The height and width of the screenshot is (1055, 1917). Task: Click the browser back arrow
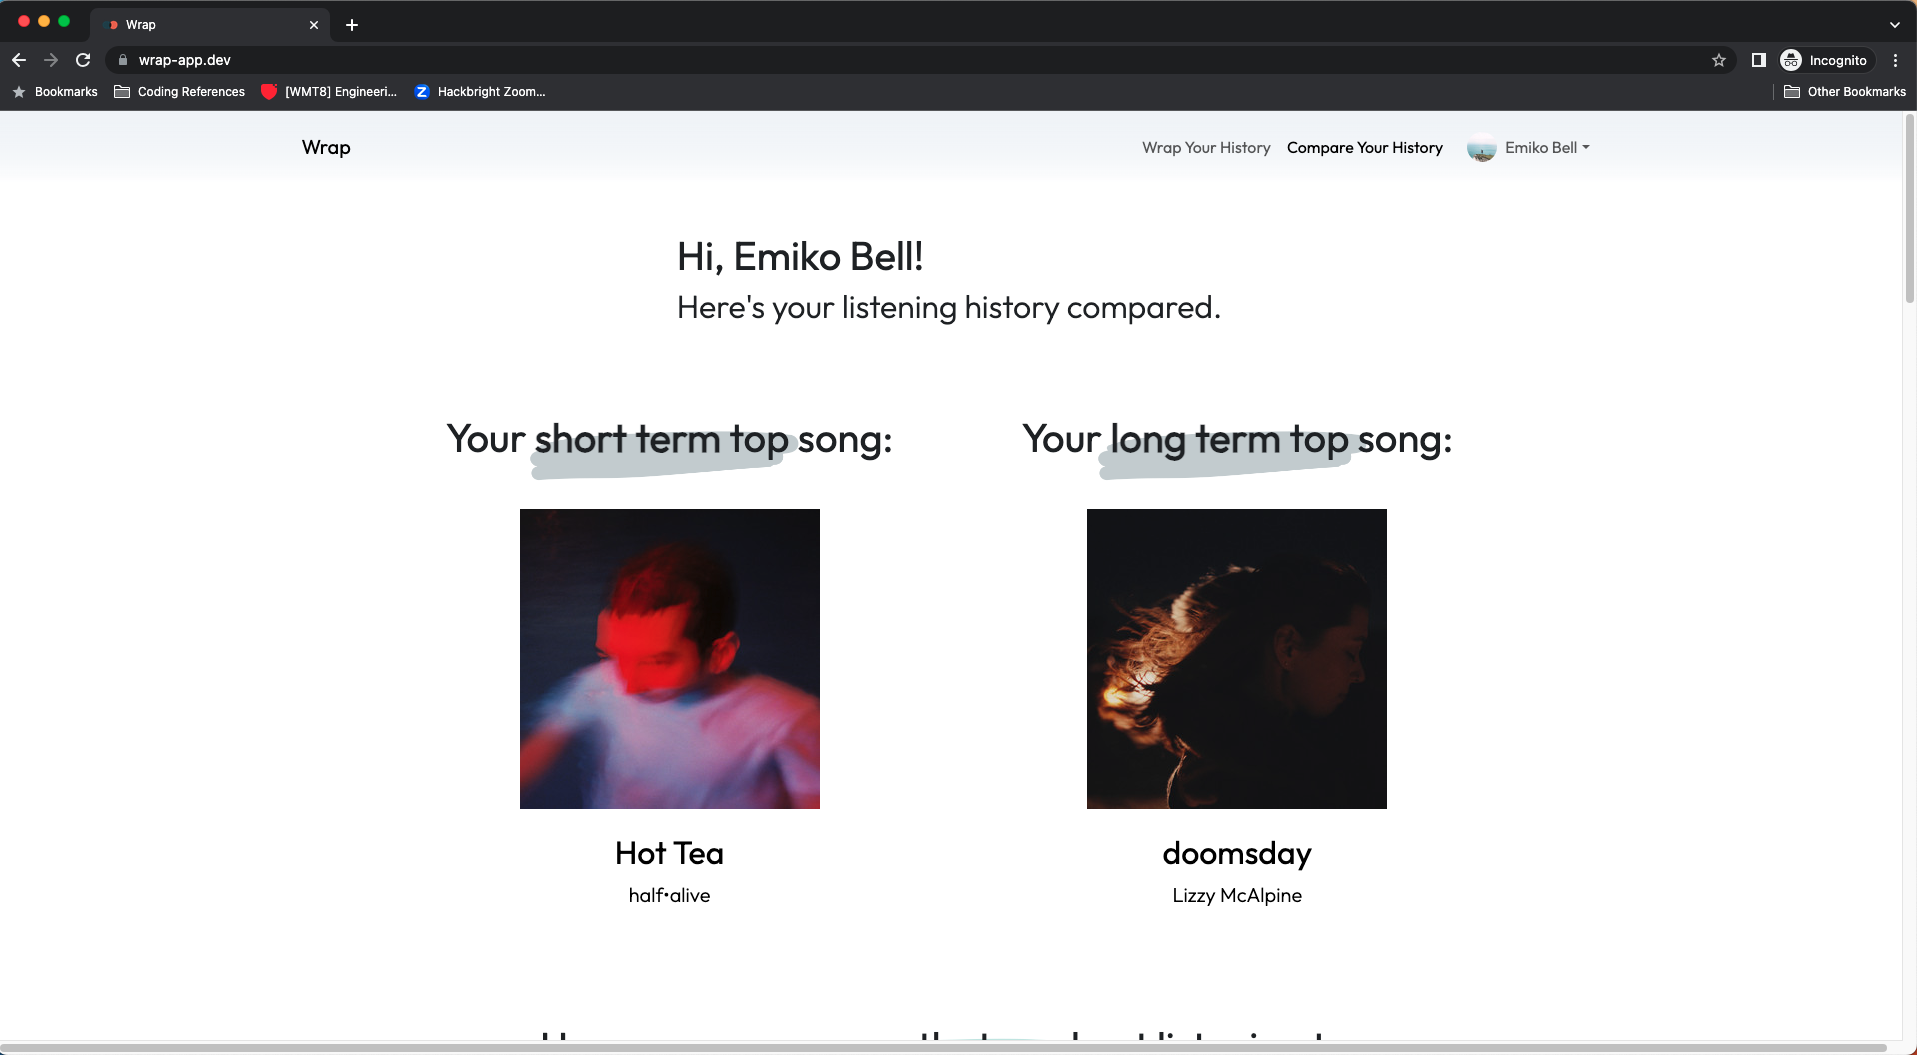tap(19, 60)
